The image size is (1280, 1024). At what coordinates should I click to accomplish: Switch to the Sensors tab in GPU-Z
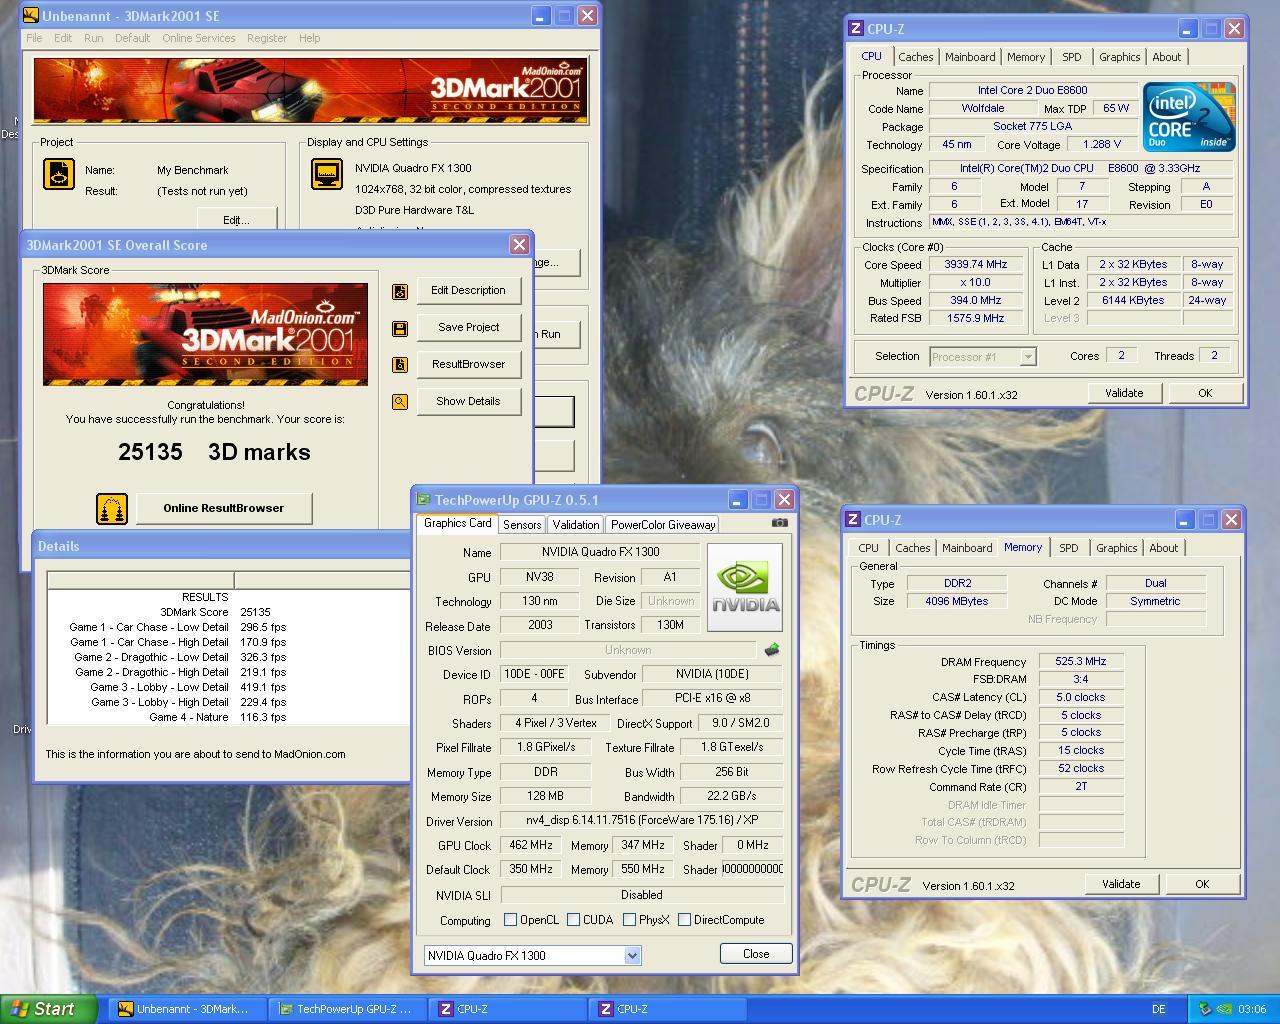coord(522,525)
